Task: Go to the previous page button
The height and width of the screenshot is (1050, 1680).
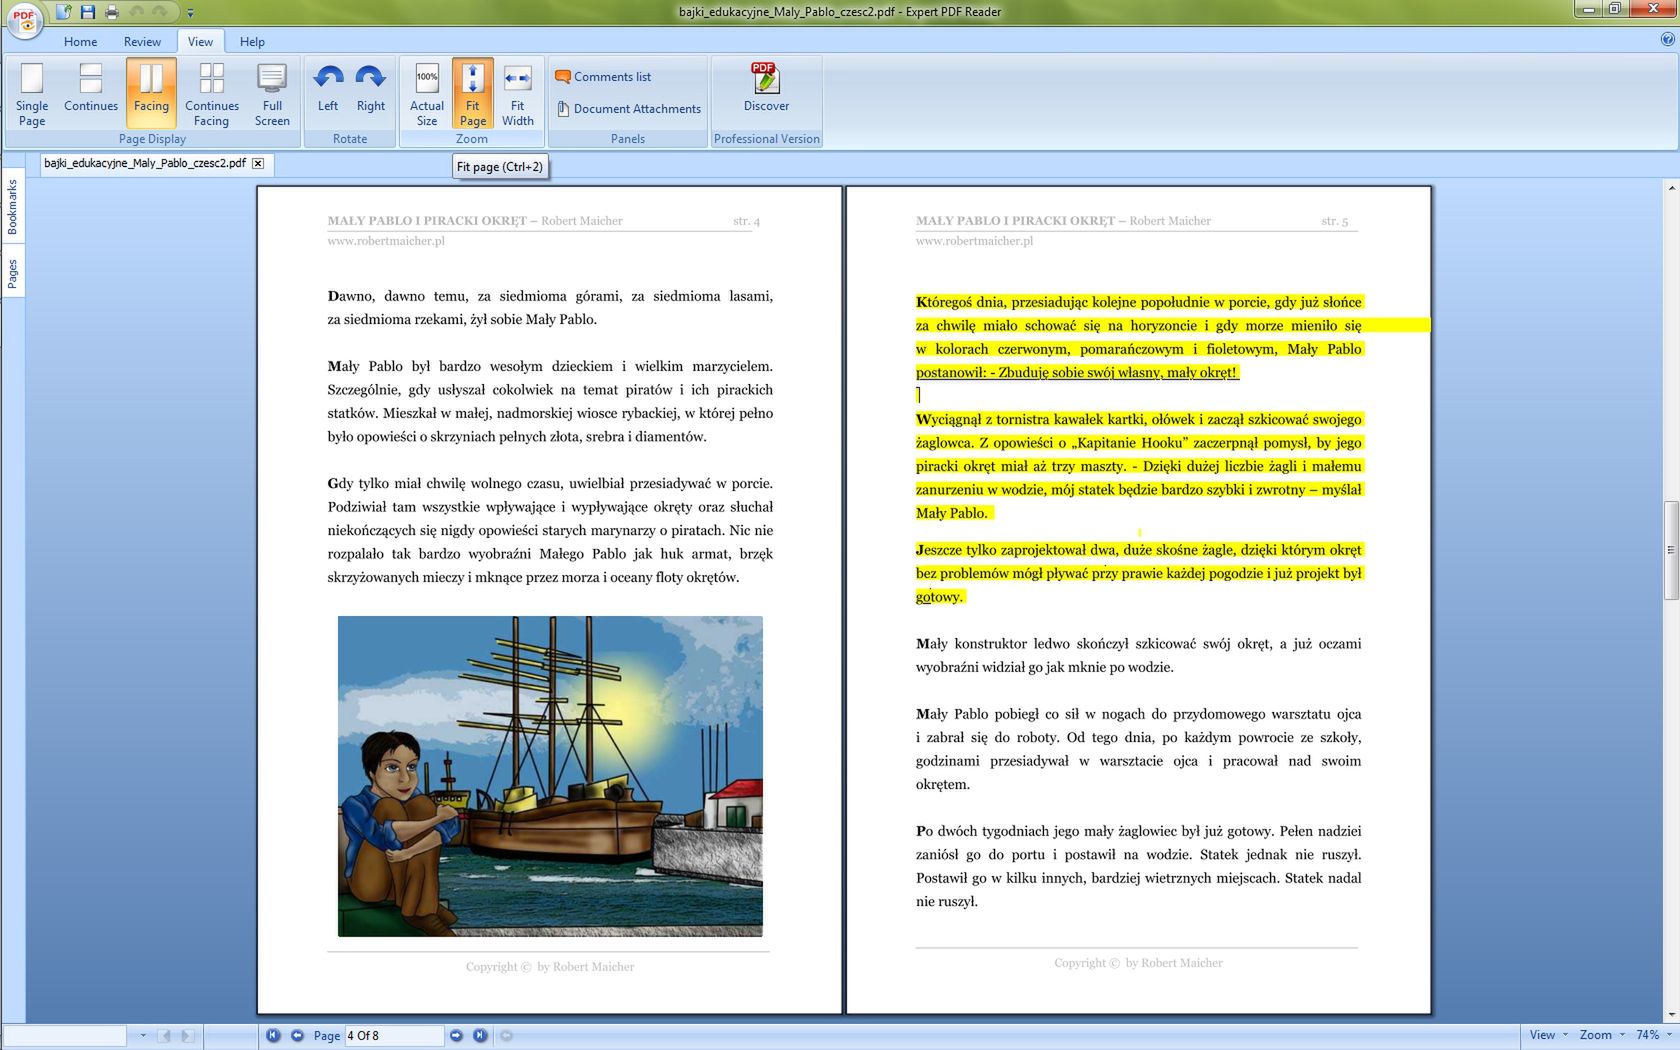Action: point(297,1036)
